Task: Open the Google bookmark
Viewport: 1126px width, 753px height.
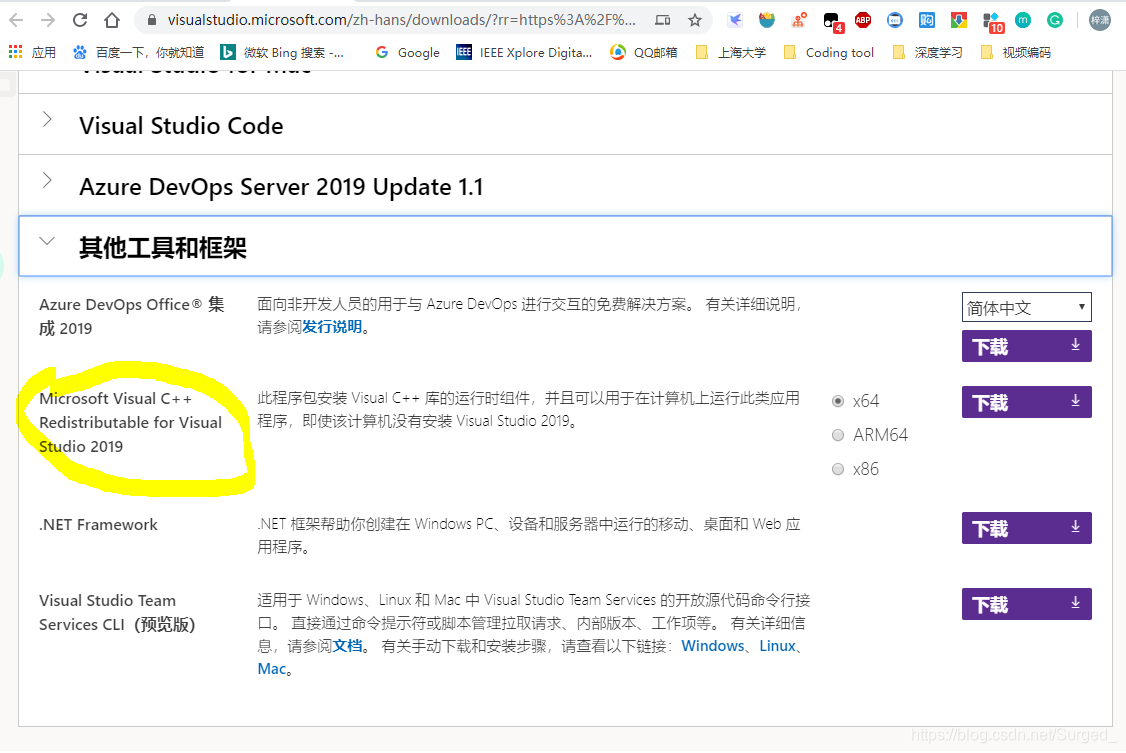Action: click(407, 52)
